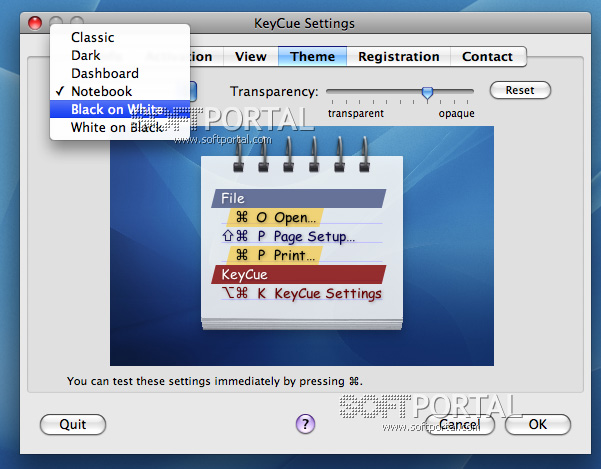Close the KeyCue Settings window

(x=35, y=23)
